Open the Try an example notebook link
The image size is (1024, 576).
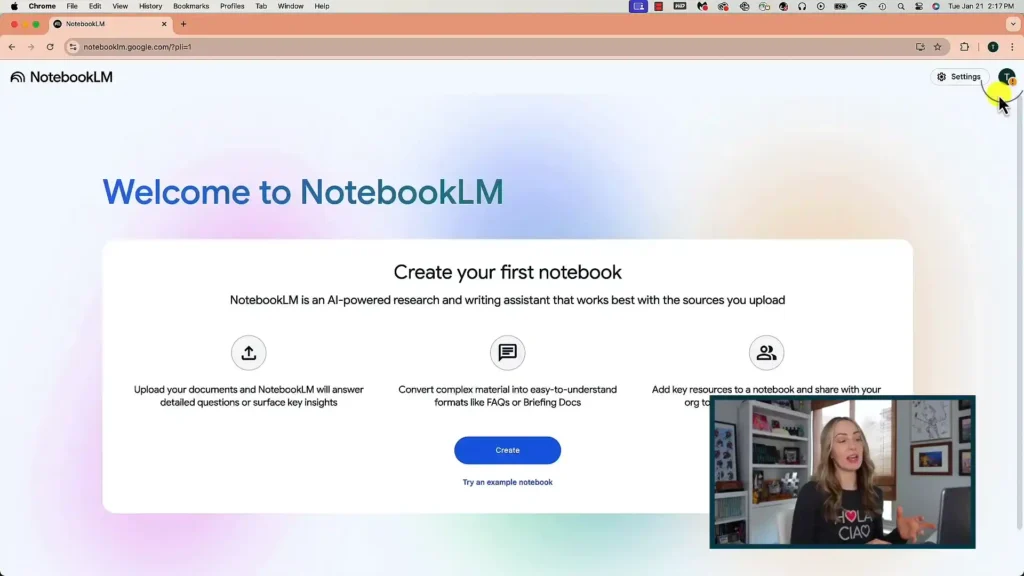coord(507,482)
